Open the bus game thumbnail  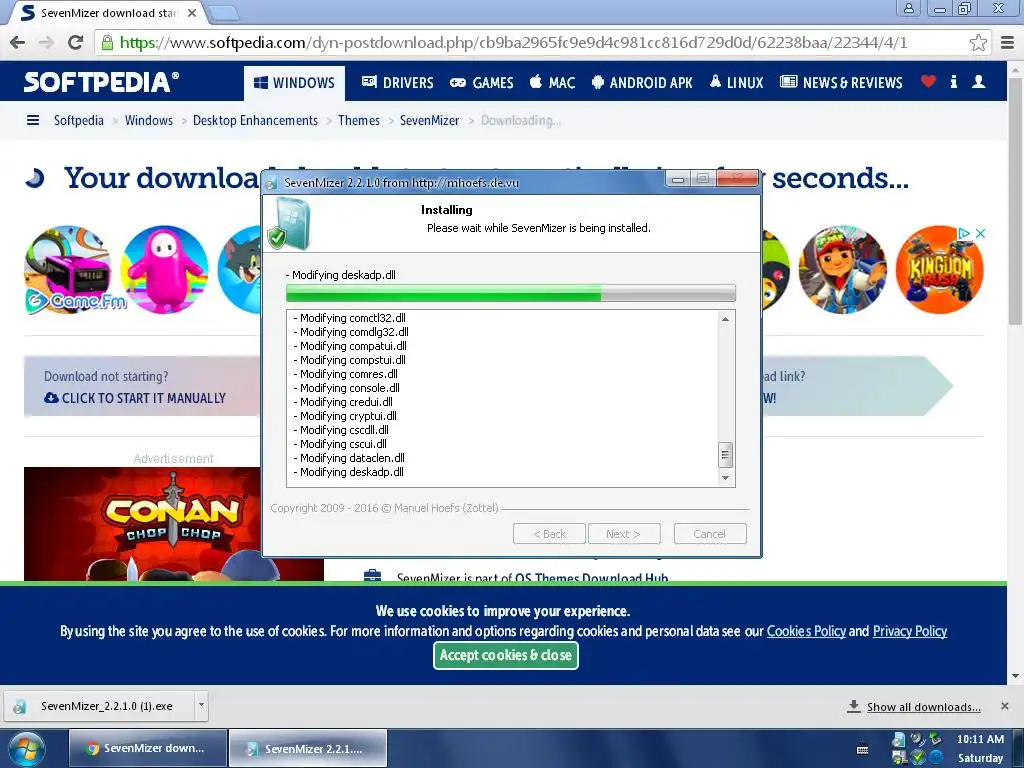[x=68, y=270]
